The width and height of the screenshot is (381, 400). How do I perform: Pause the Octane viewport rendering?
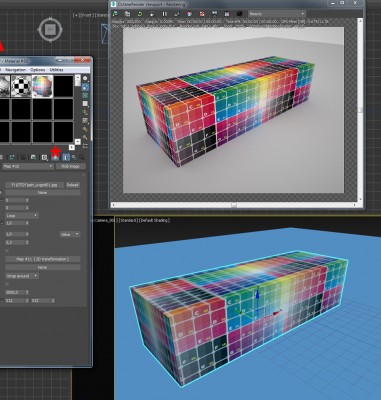[x=164, y=14]
